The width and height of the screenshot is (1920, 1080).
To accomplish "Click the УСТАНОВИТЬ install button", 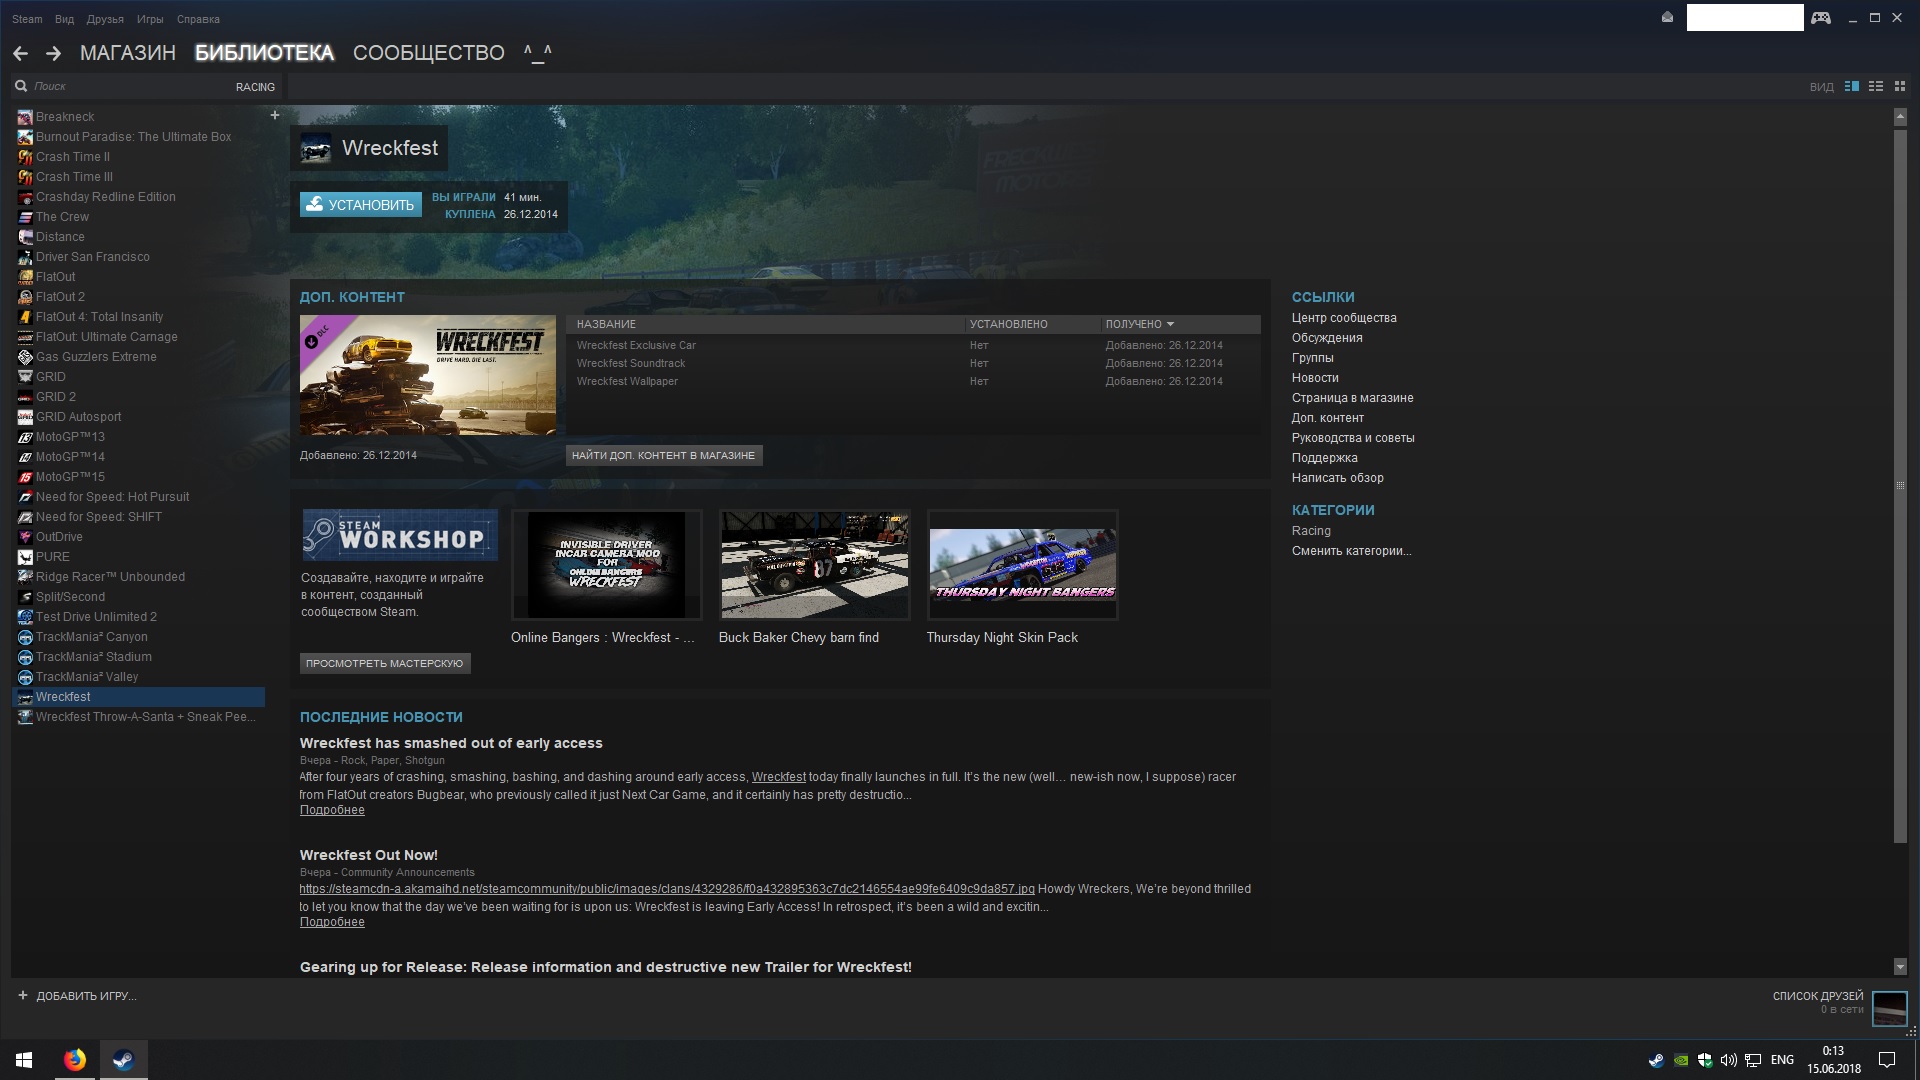I will (x=361, y=205).
